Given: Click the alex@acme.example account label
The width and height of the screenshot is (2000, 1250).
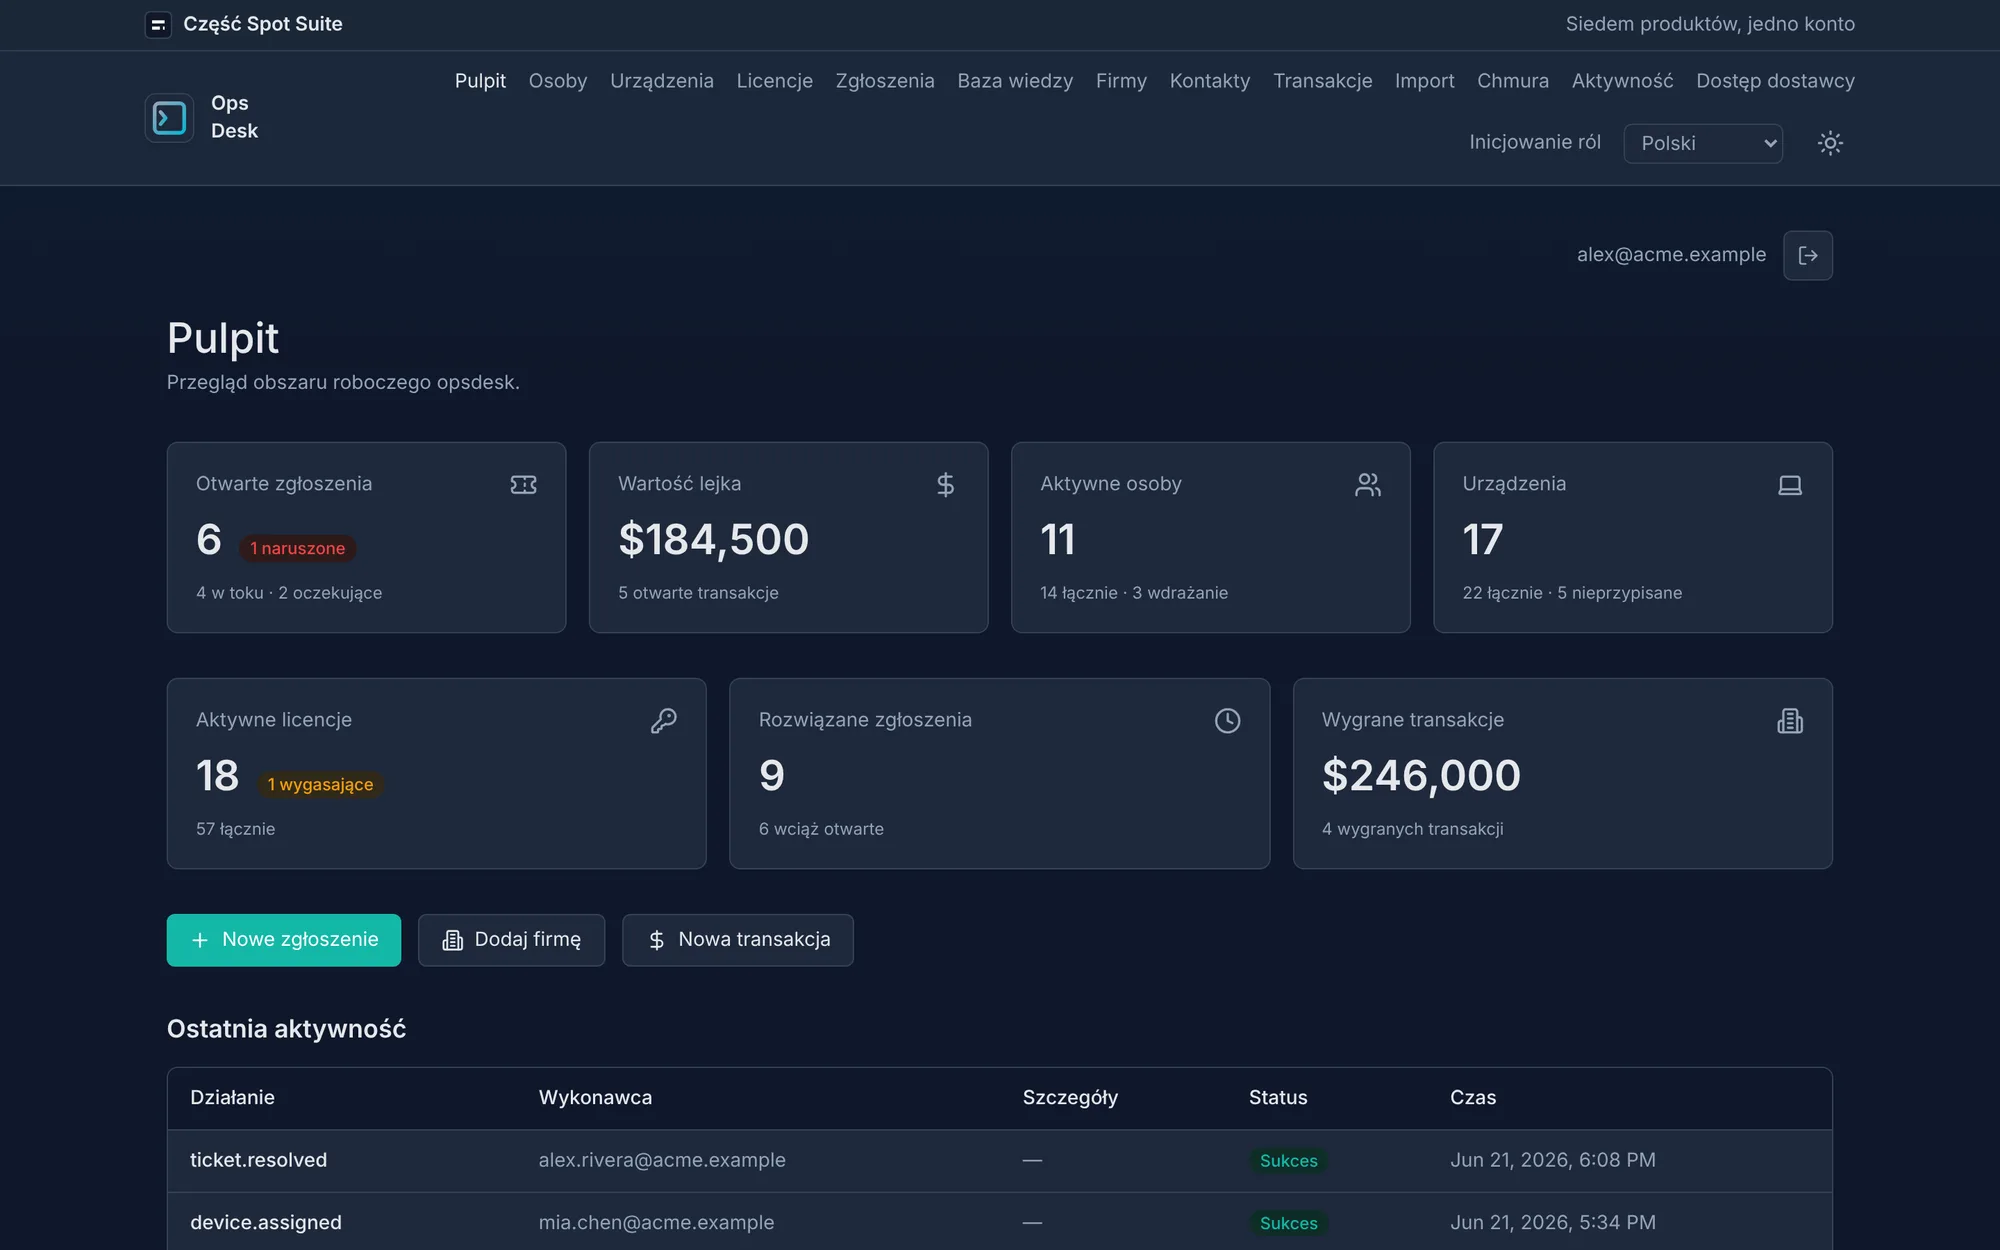Looking at the screenshot, I should tap(1671, 255).
